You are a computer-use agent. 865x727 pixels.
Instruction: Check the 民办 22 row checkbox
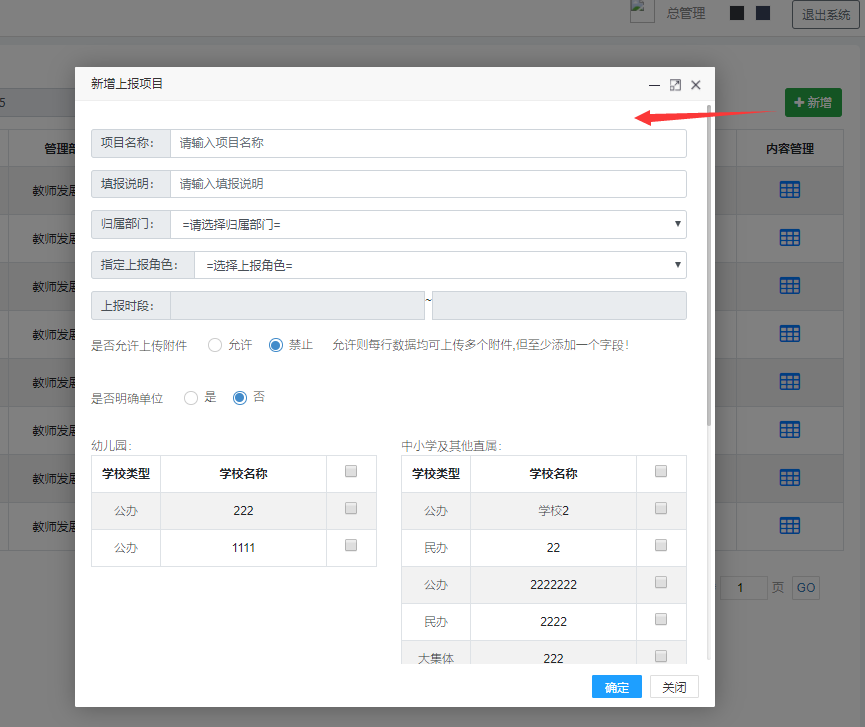pyautogui.click(x=661, y=545)
